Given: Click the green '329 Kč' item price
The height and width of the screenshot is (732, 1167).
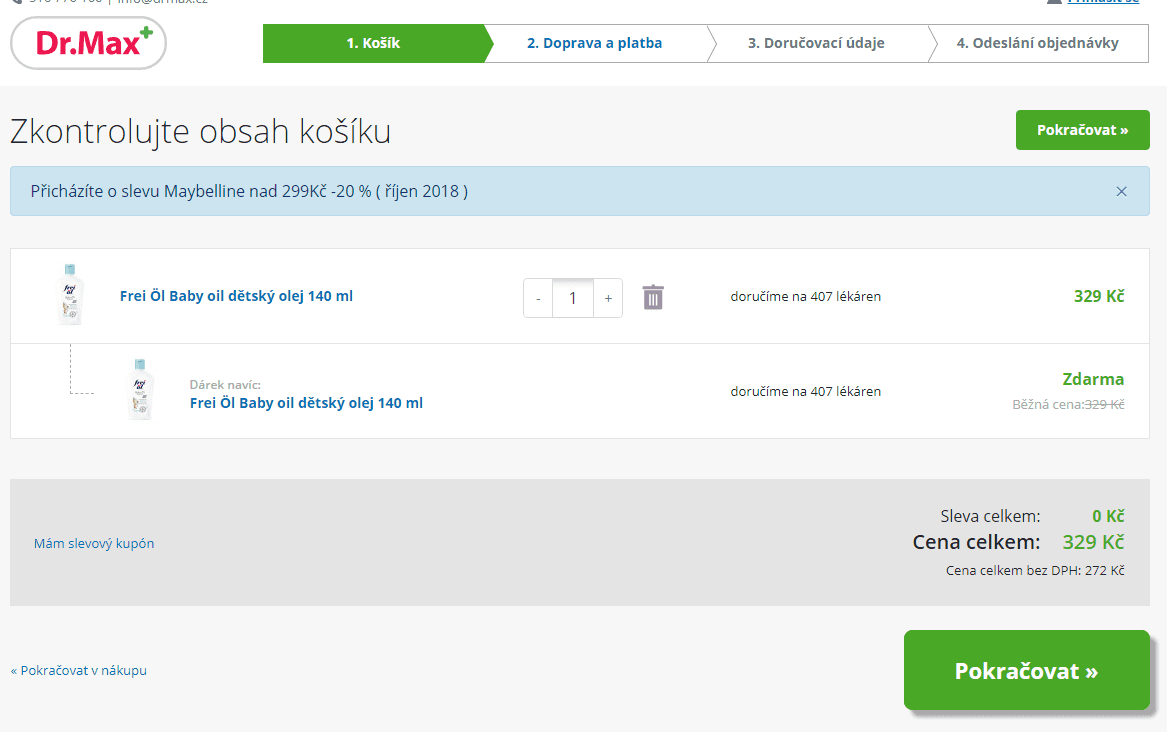Looking at the screenshot, I should (1099, 296).
